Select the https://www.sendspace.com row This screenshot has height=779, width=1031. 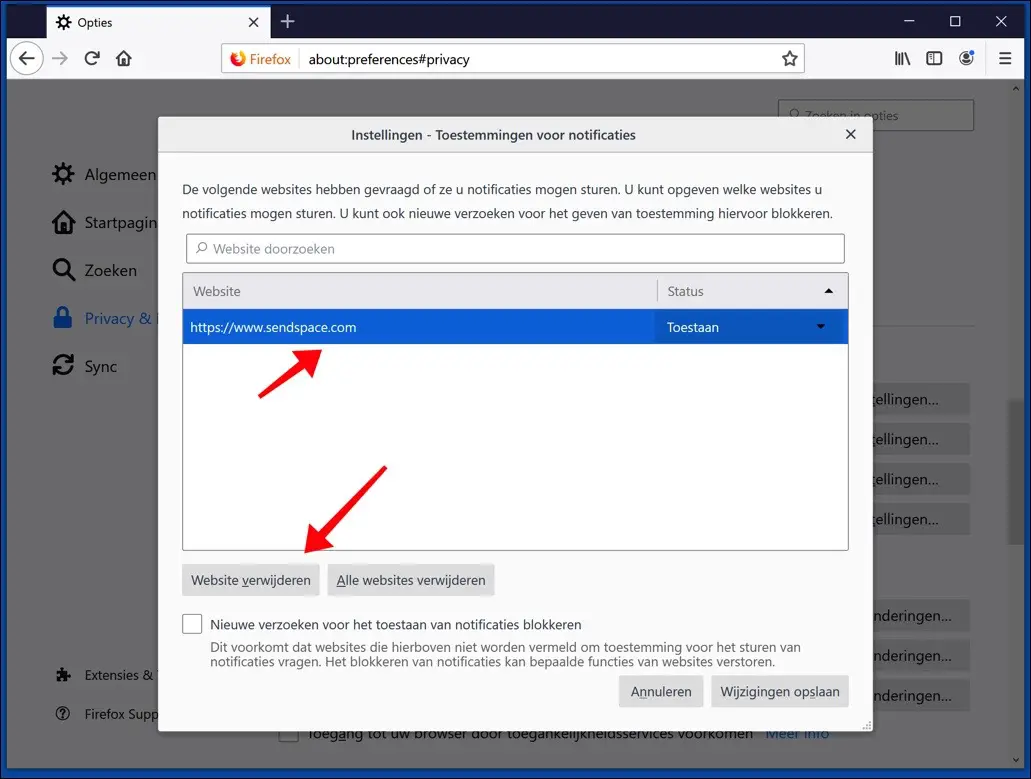tap(515, 327)
